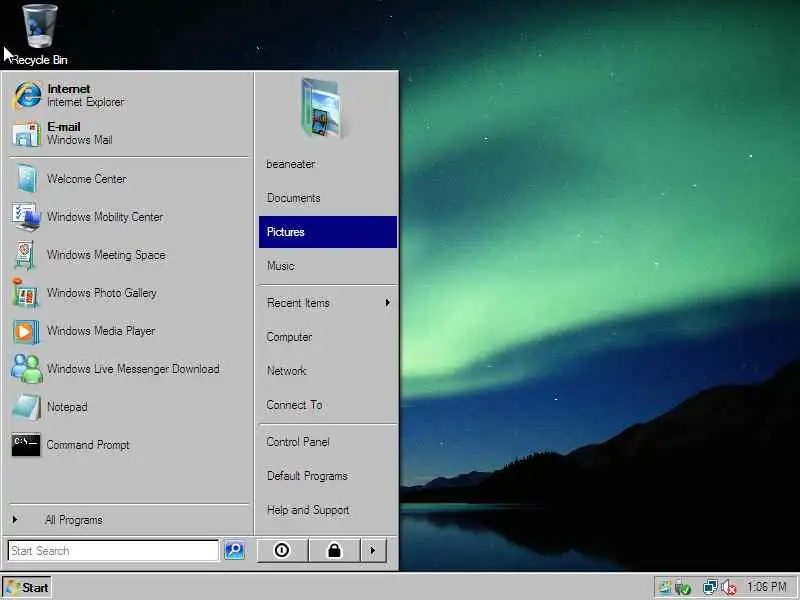Open shutdown options arrow beside lock
800x600 pixels.
tap(373, 550)
